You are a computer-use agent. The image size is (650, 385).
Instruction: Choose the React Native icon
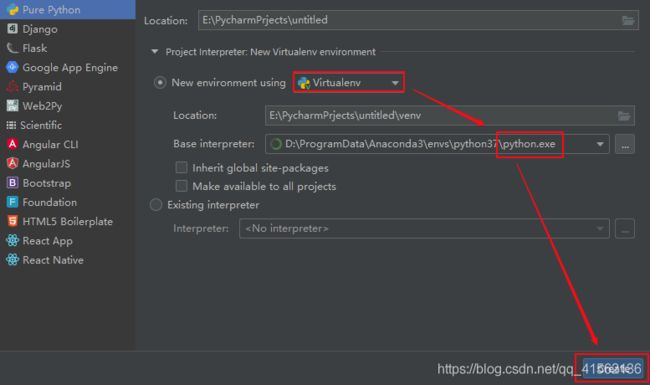[x=12, y=260]
